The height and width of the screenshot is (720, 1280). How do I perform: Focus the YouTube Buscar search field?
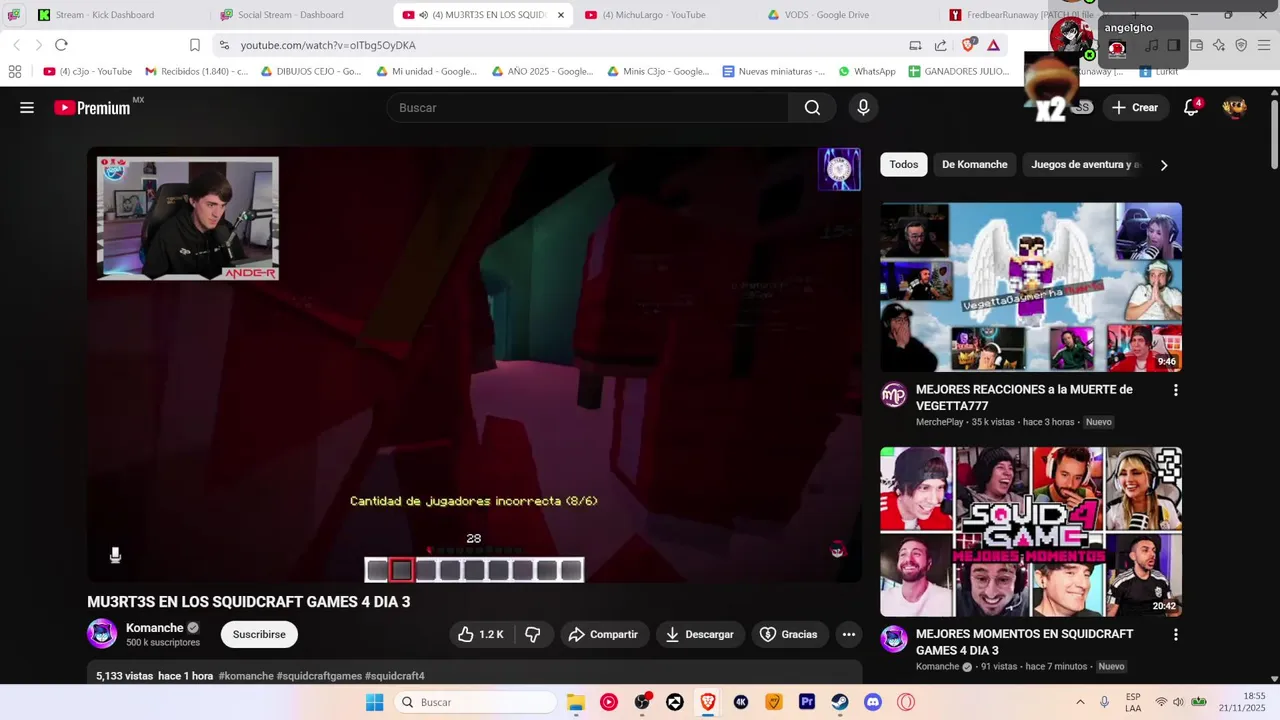pyautogui.click(x=588, y=108)
